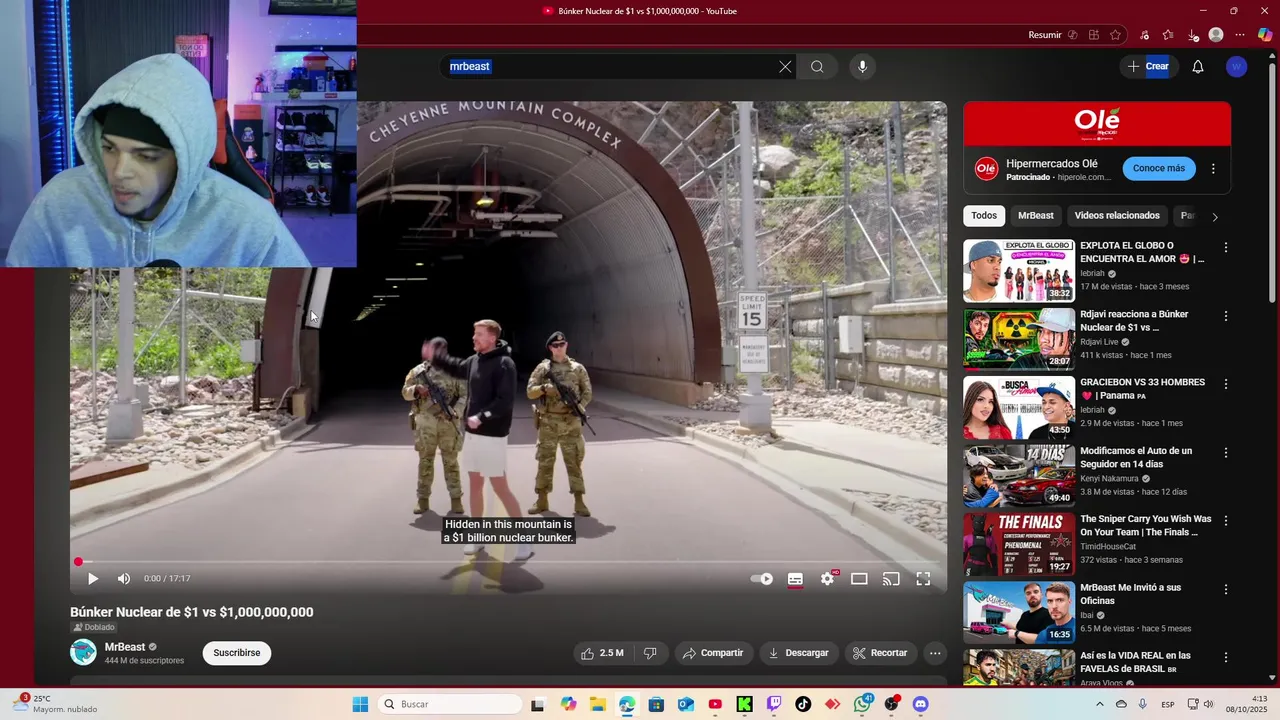
Task: Open options for EXPLOTA EL GLOBO video
Action: coord(1226,247)
